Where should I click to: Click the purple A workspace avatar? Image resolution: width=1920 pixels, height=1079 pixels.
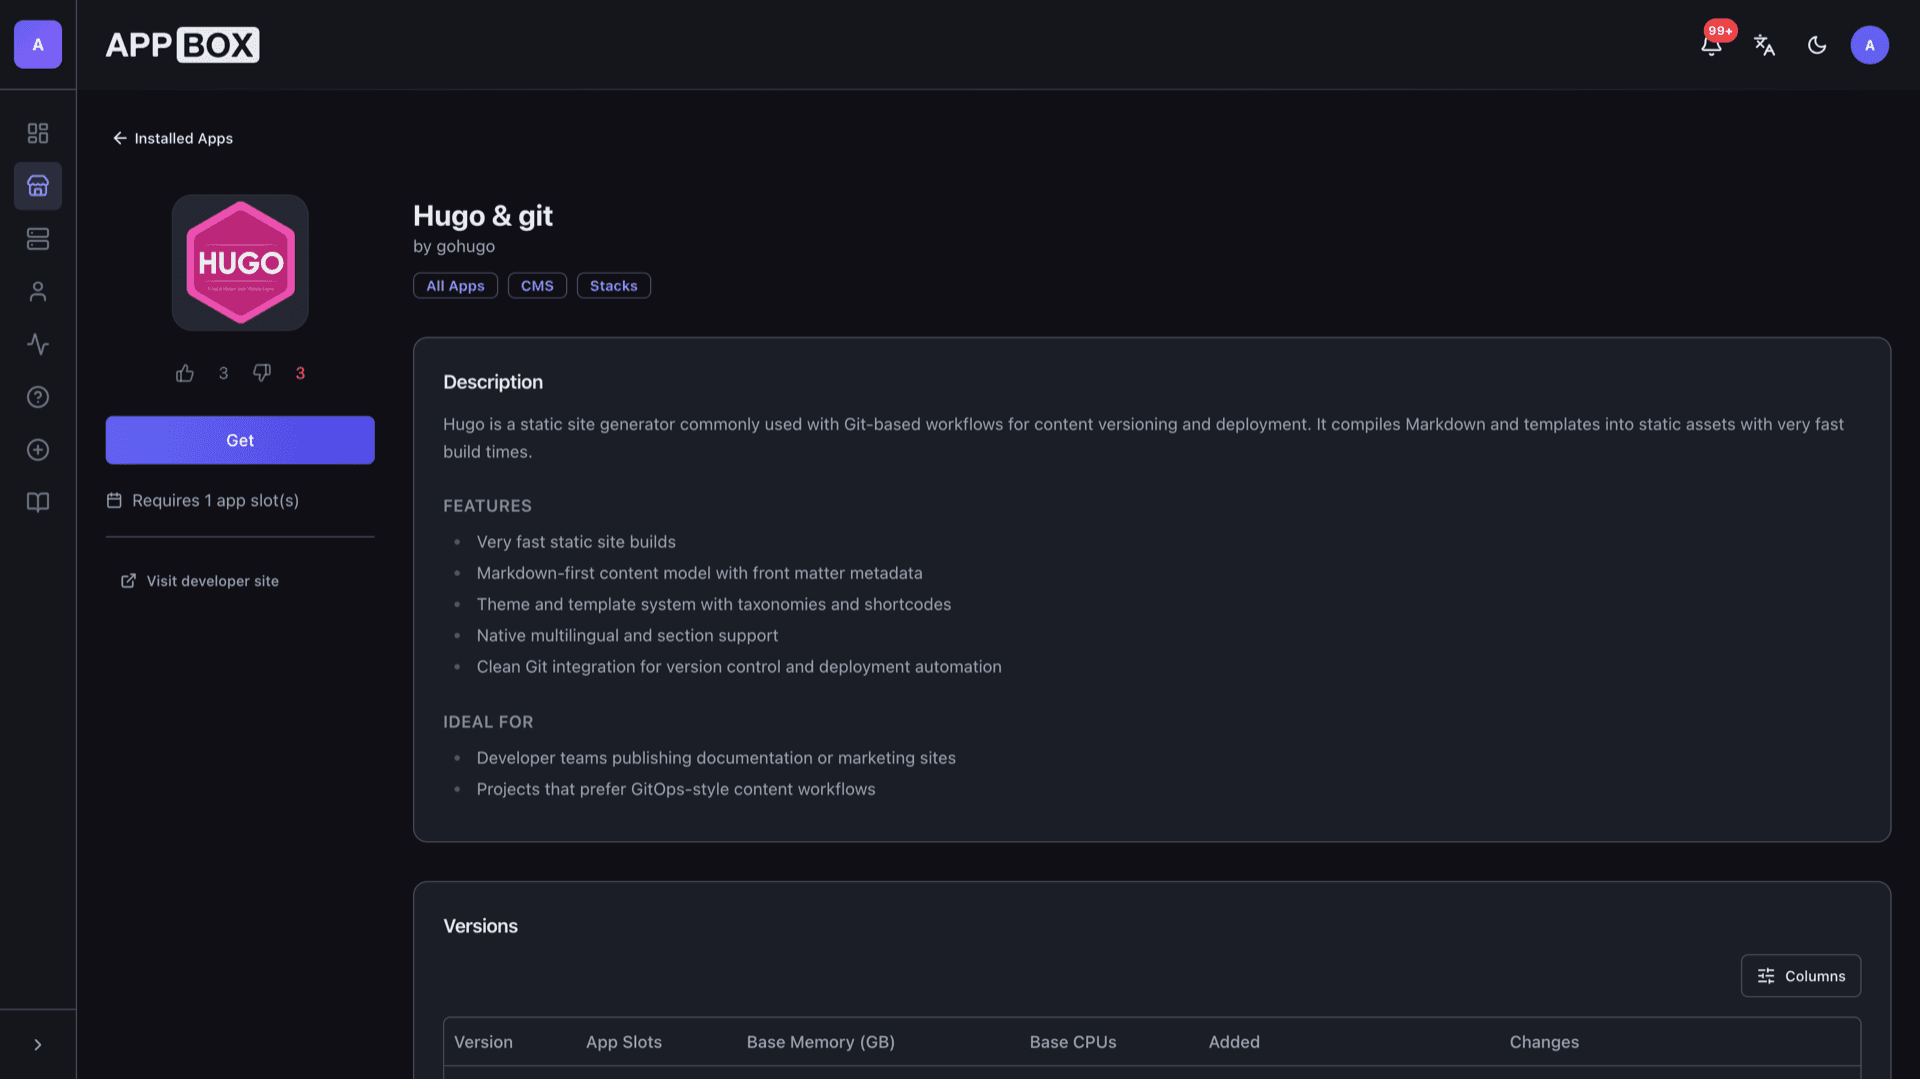point(38,45)
